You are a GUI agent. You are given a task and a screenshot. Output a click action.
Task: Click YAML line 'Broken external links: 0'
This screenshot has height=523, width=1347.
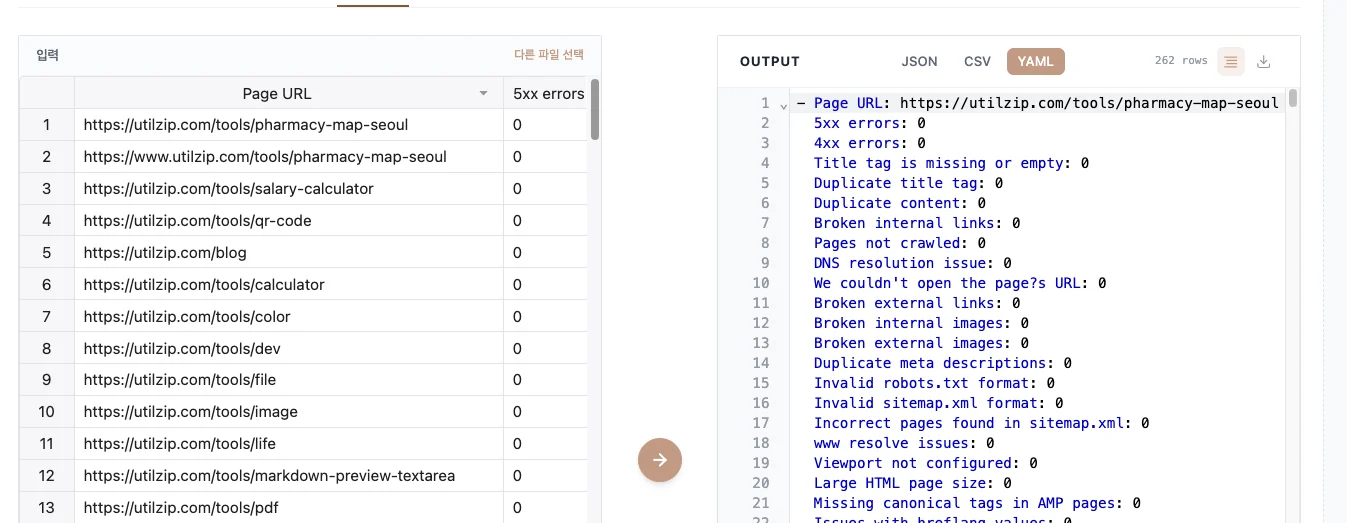click(917, 303)
